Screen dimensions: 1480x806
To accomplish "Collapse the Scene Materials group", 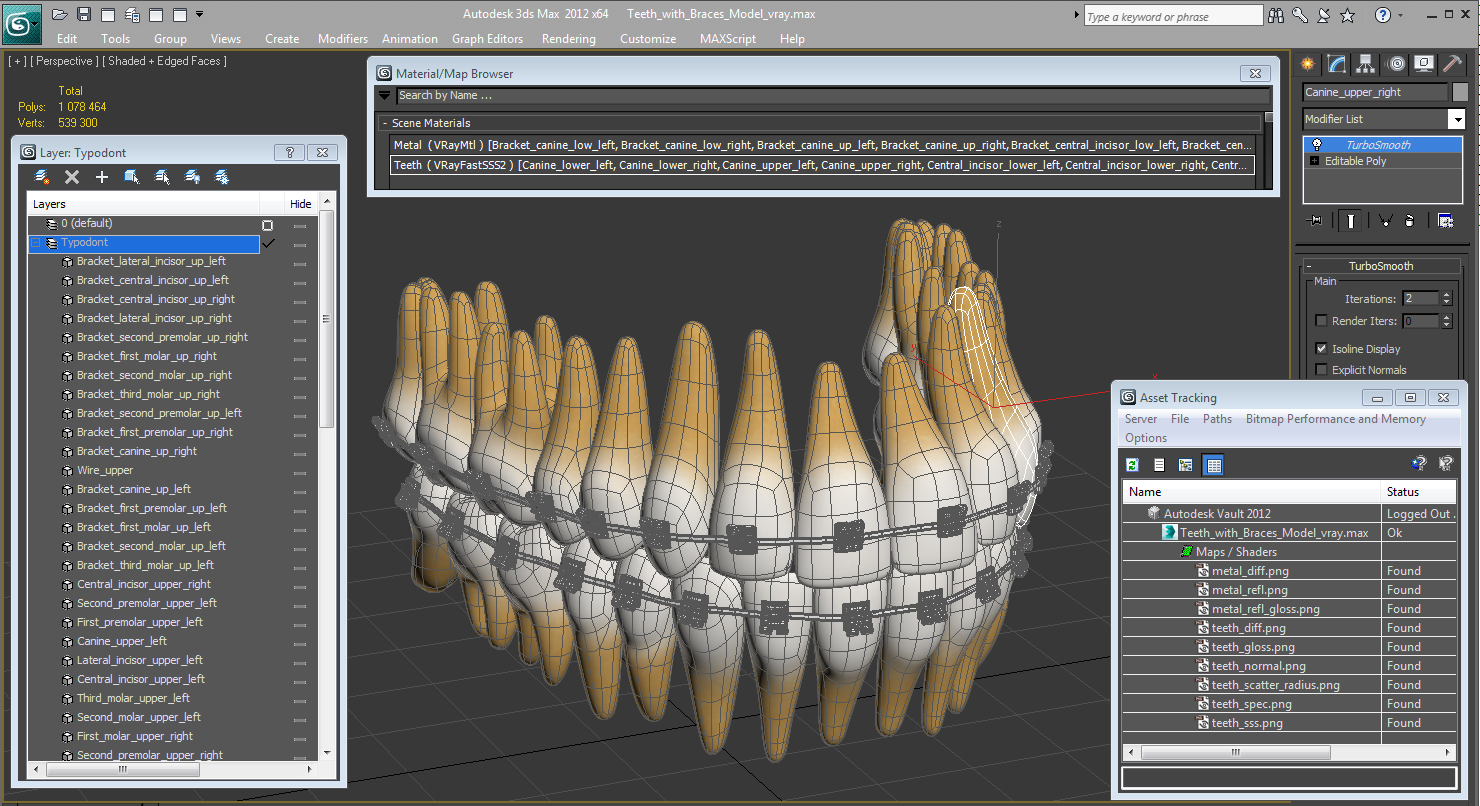I will [x=384, y=123].
